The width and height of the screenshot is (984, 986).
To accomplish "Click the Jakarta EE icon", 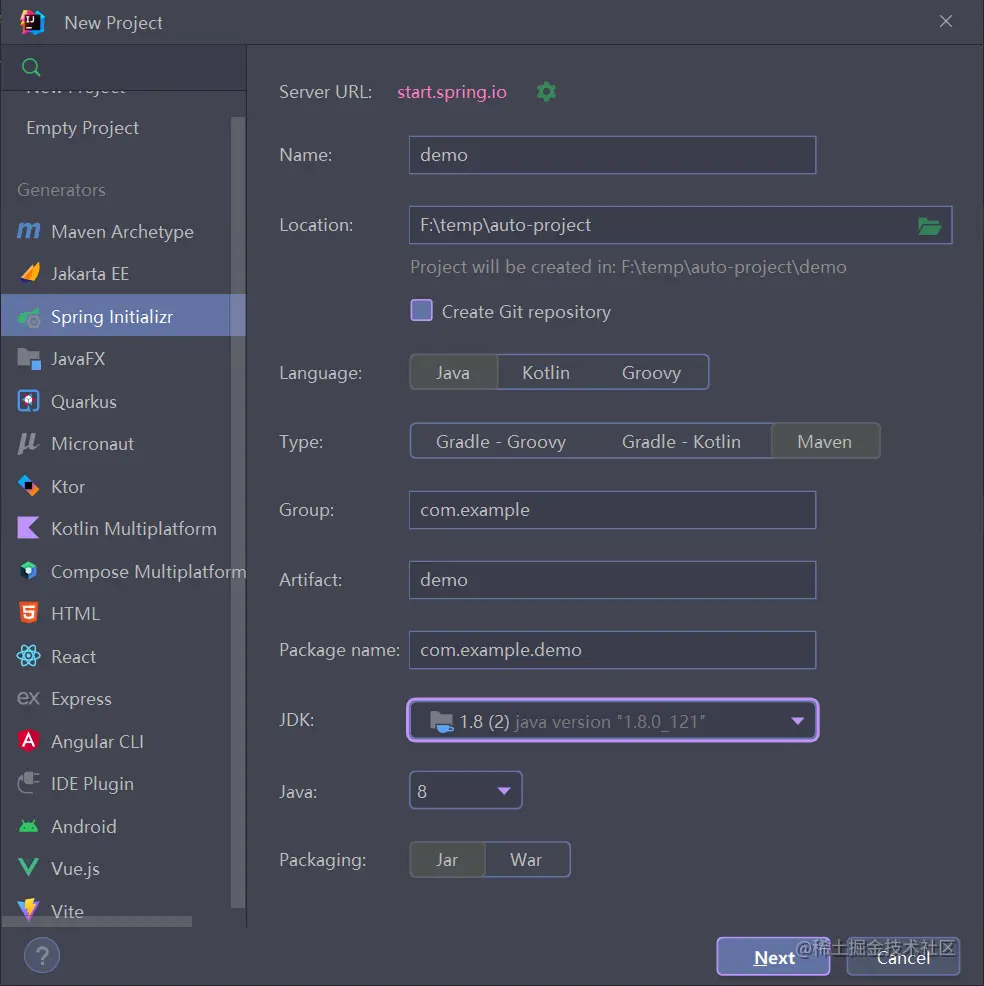I will pyautogui.click(x=29, y=274).
